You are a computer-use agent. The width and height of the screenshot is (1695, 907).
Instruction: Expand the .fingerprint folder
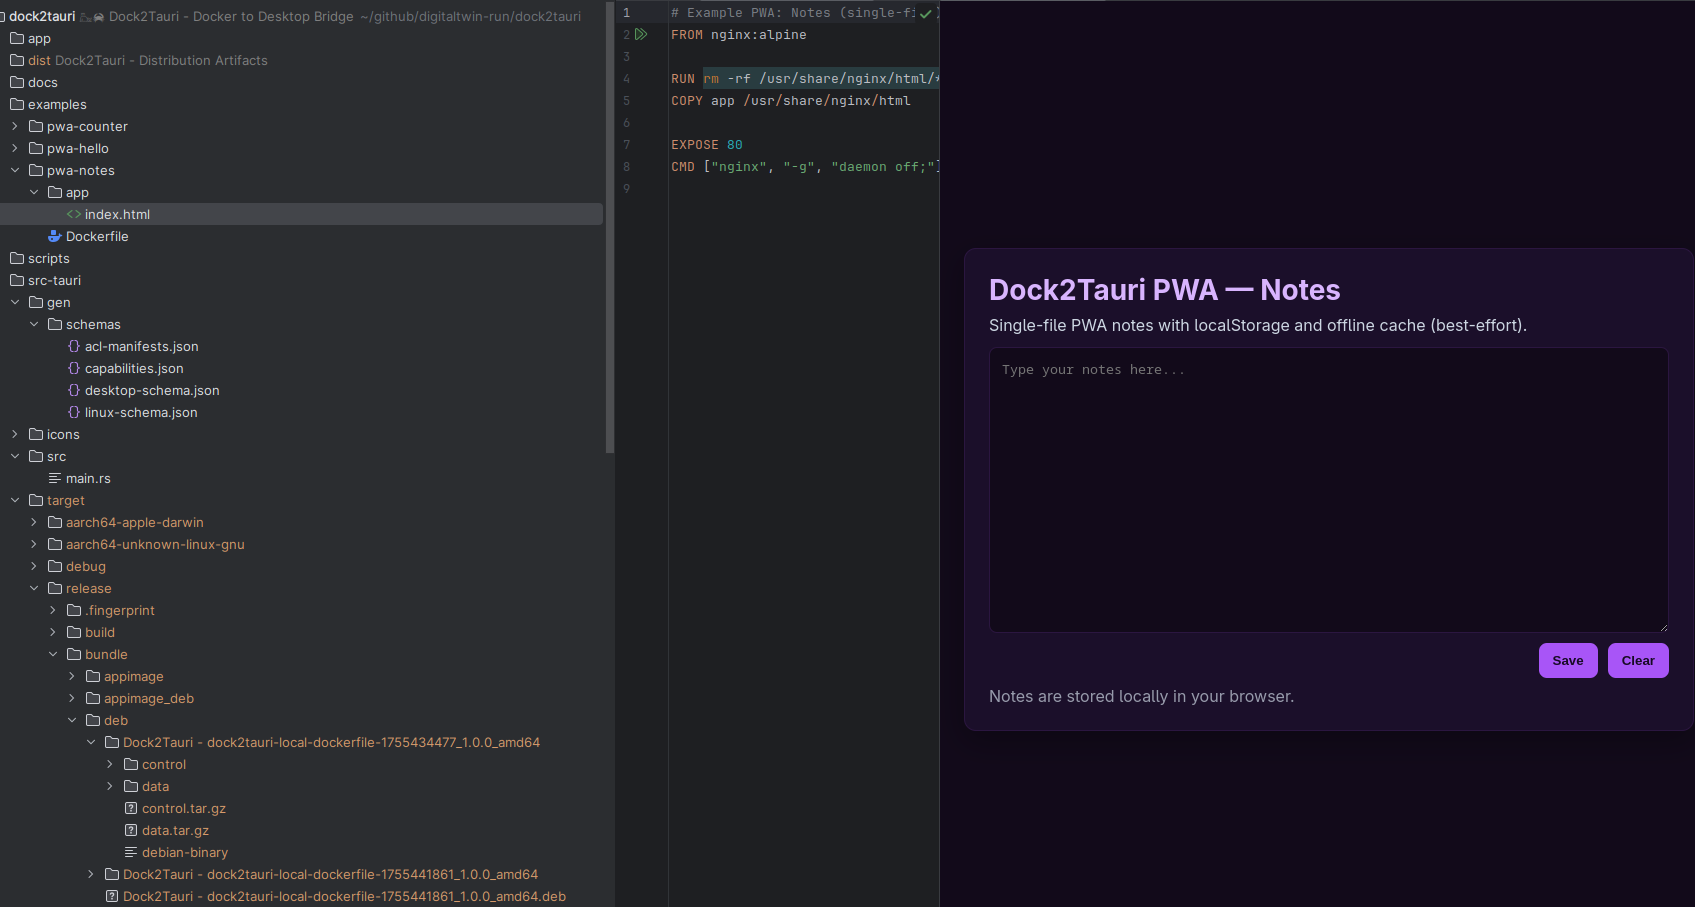tap(53, 610)
